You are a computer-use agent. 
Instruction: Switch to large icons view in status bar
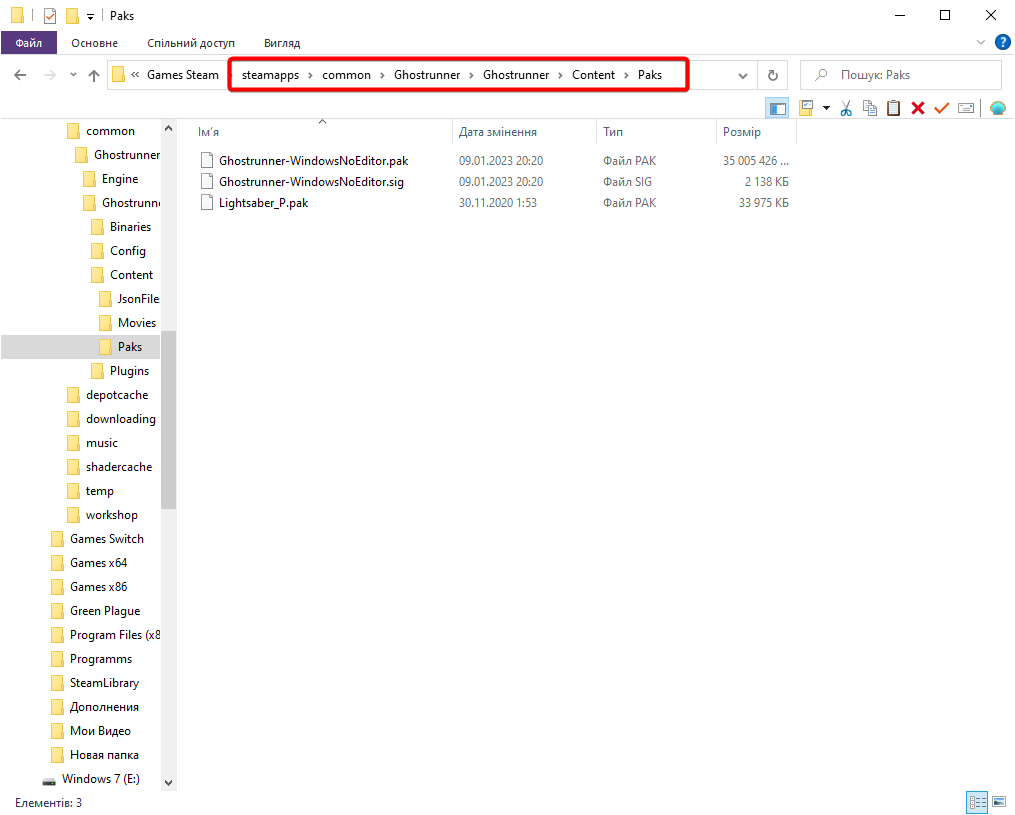(x=999, y=803)
